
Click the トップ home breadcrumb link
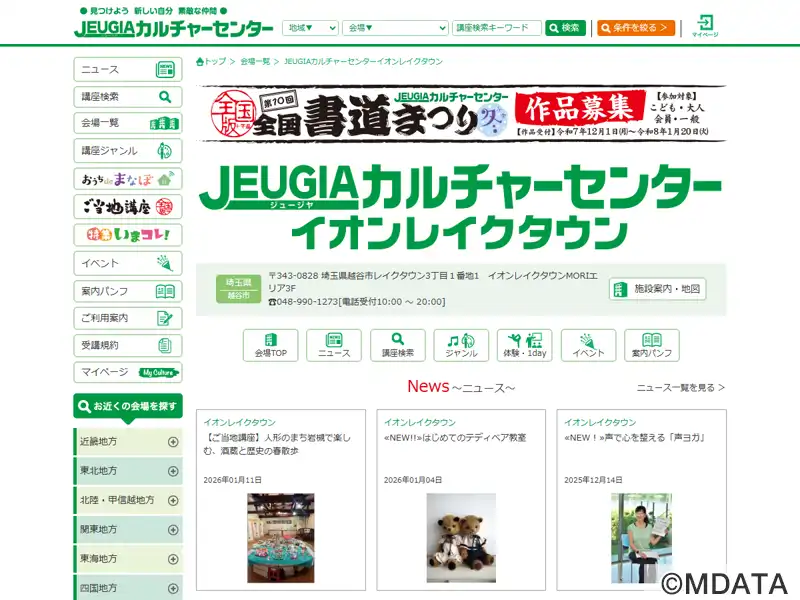pos(211,62)
